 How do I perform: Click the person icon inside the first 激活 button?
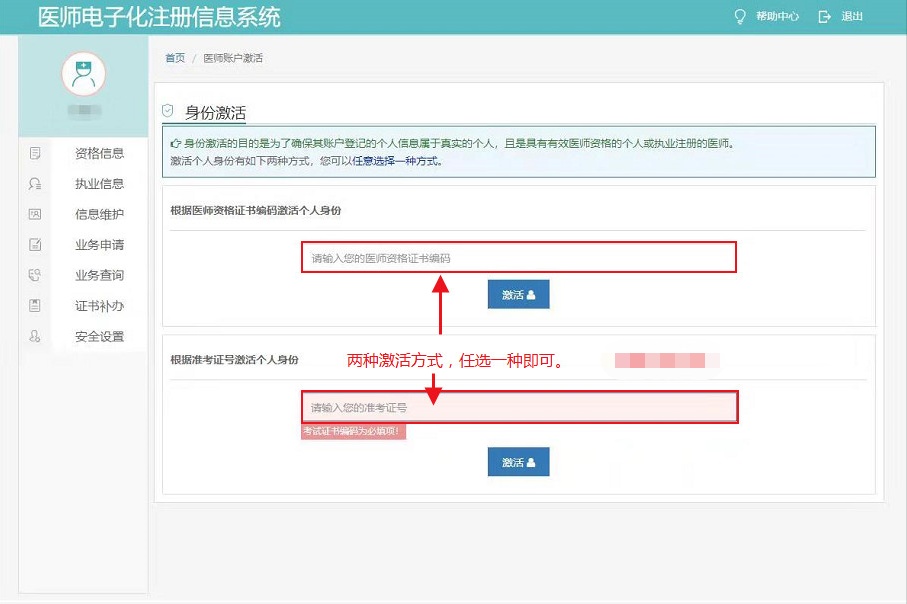[x=532, y=294]
